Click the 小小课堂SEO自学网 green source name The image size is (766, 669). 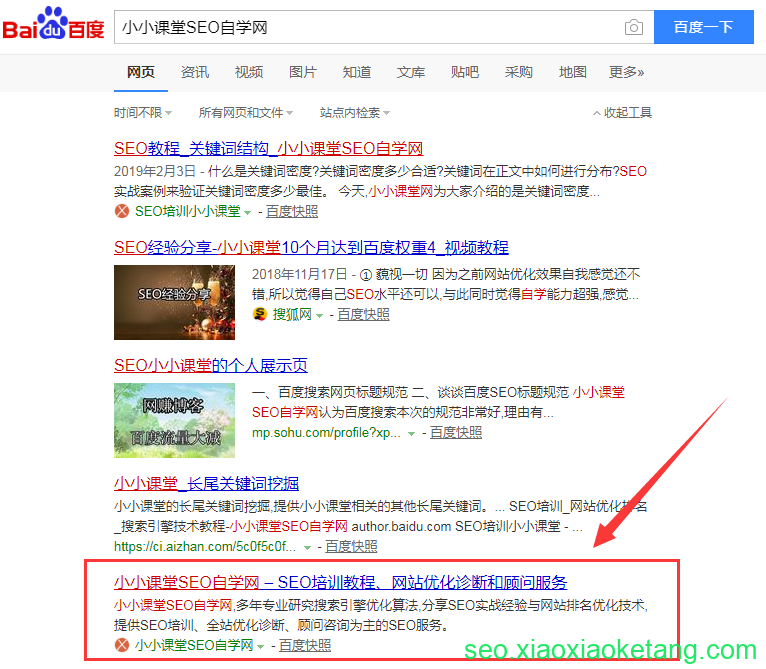(x=194, y=646)
